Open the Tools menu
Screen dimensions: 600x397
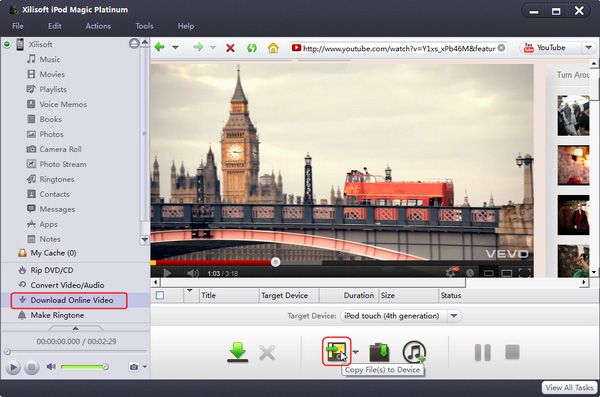(144, 26)
